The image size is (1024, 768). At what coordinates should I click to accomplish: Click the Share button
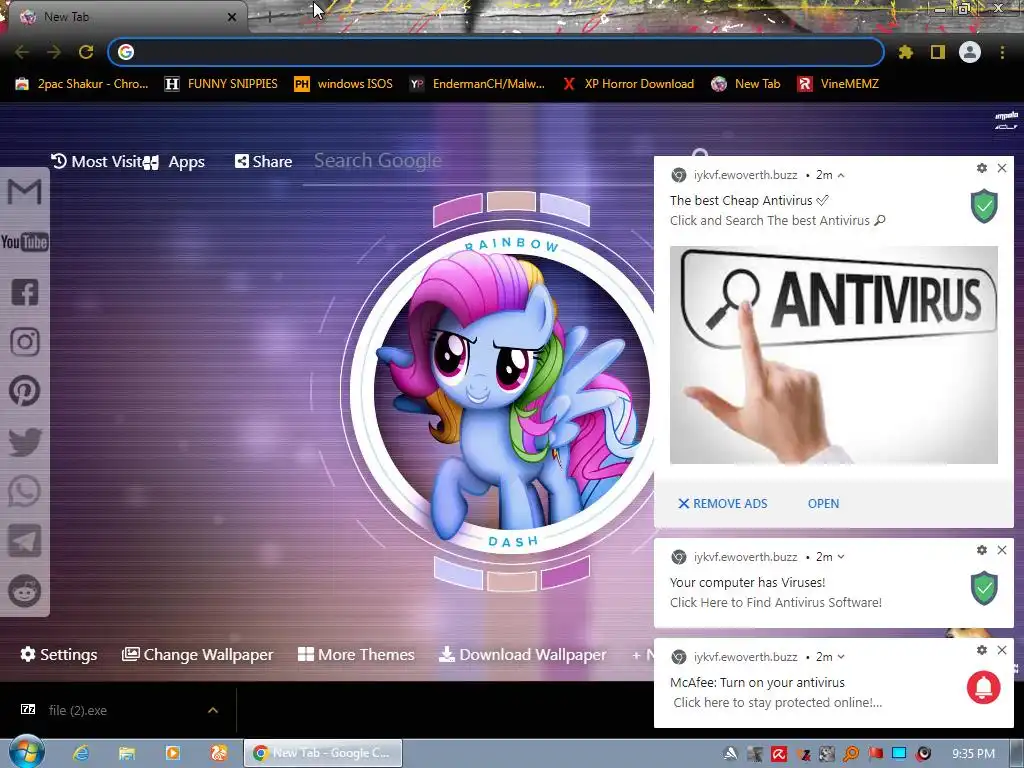coord(263,161)
